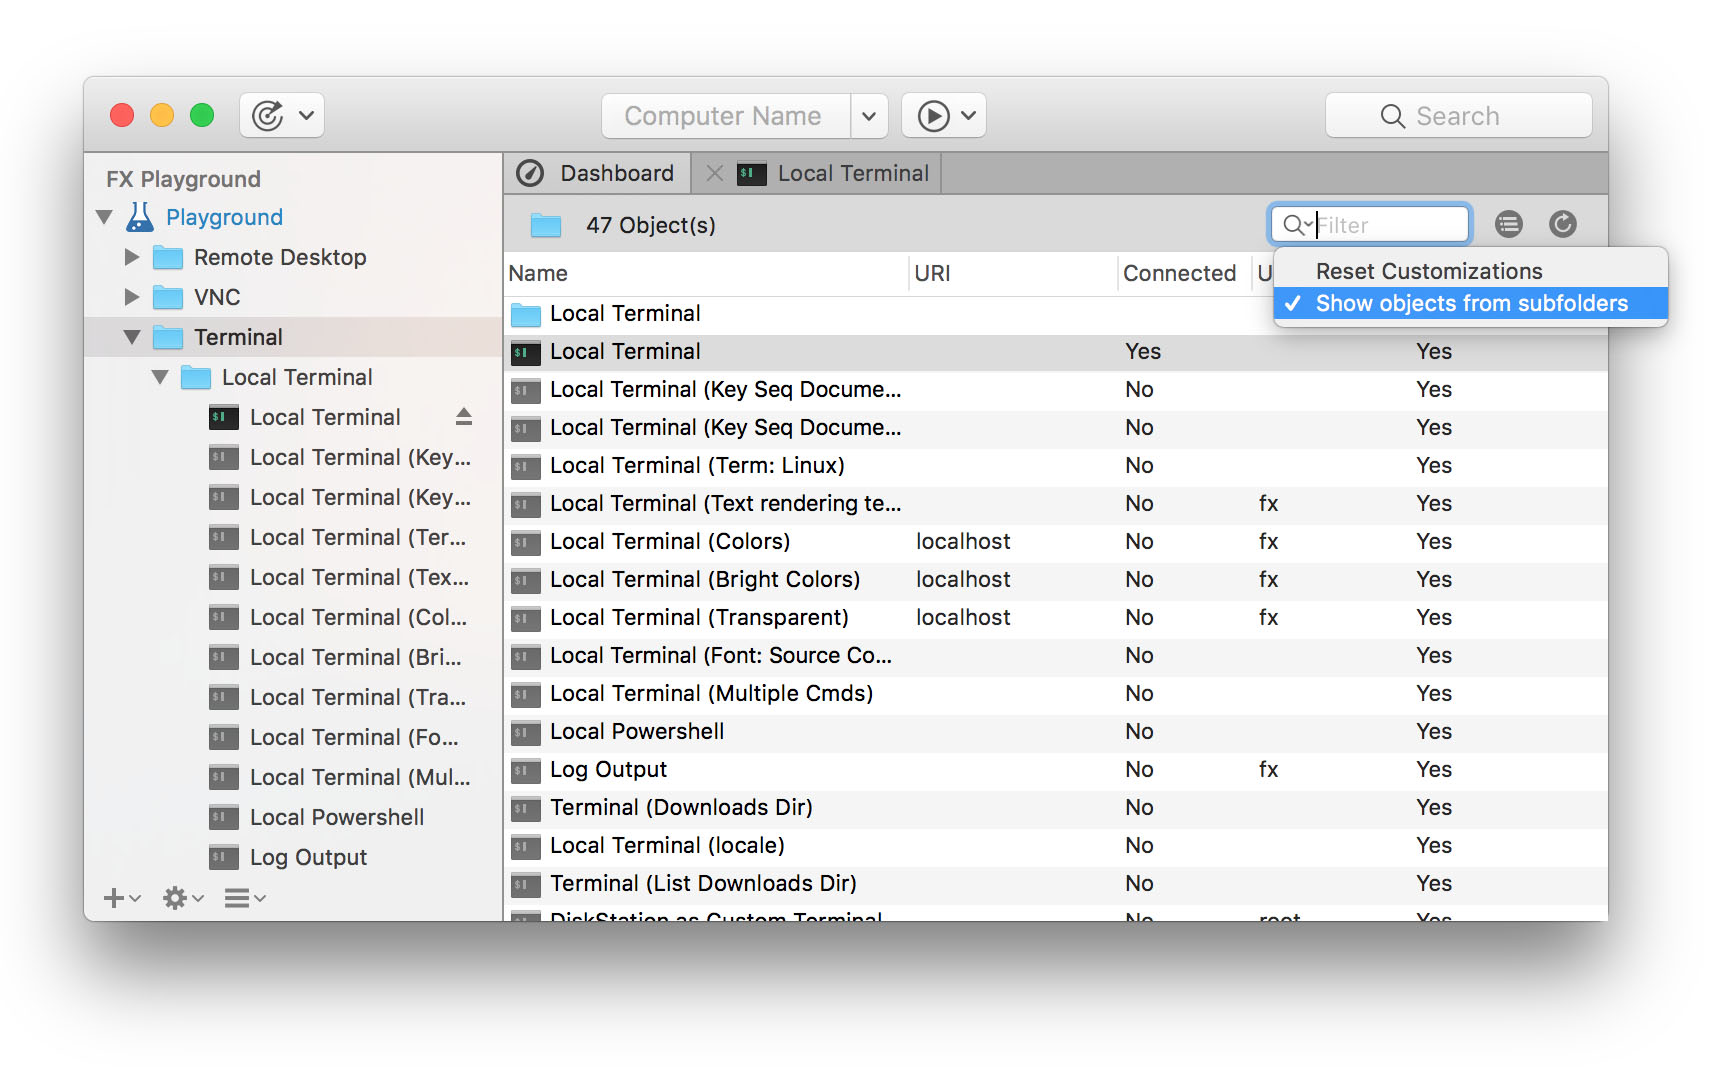Open the Computer Name dropdown arrow
1712x1072 pixels.
point(869,116)
